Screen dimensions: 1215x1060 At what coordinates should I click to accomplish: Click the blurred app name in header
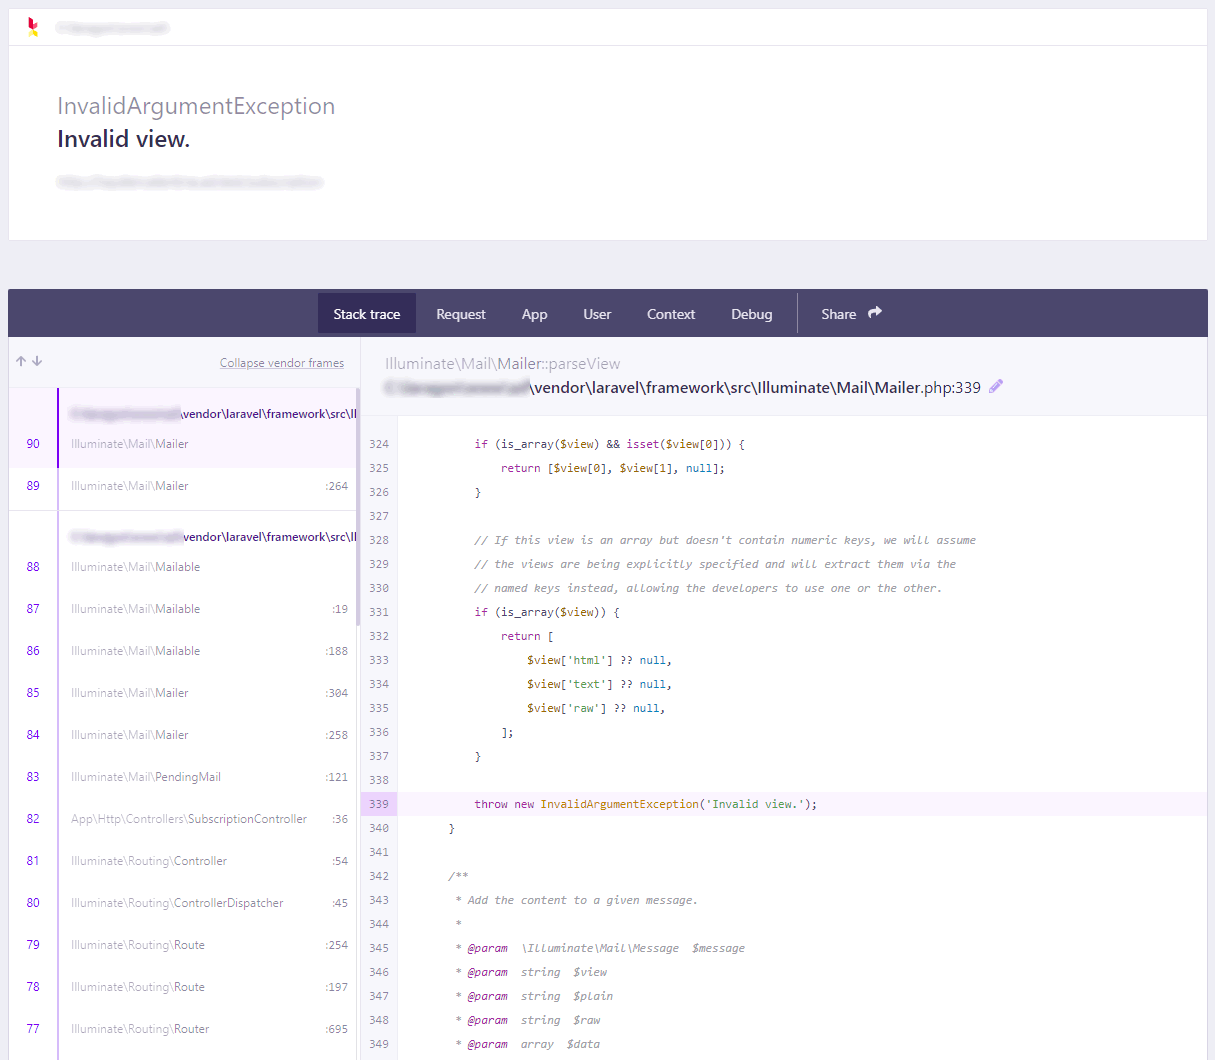point(112,28)
